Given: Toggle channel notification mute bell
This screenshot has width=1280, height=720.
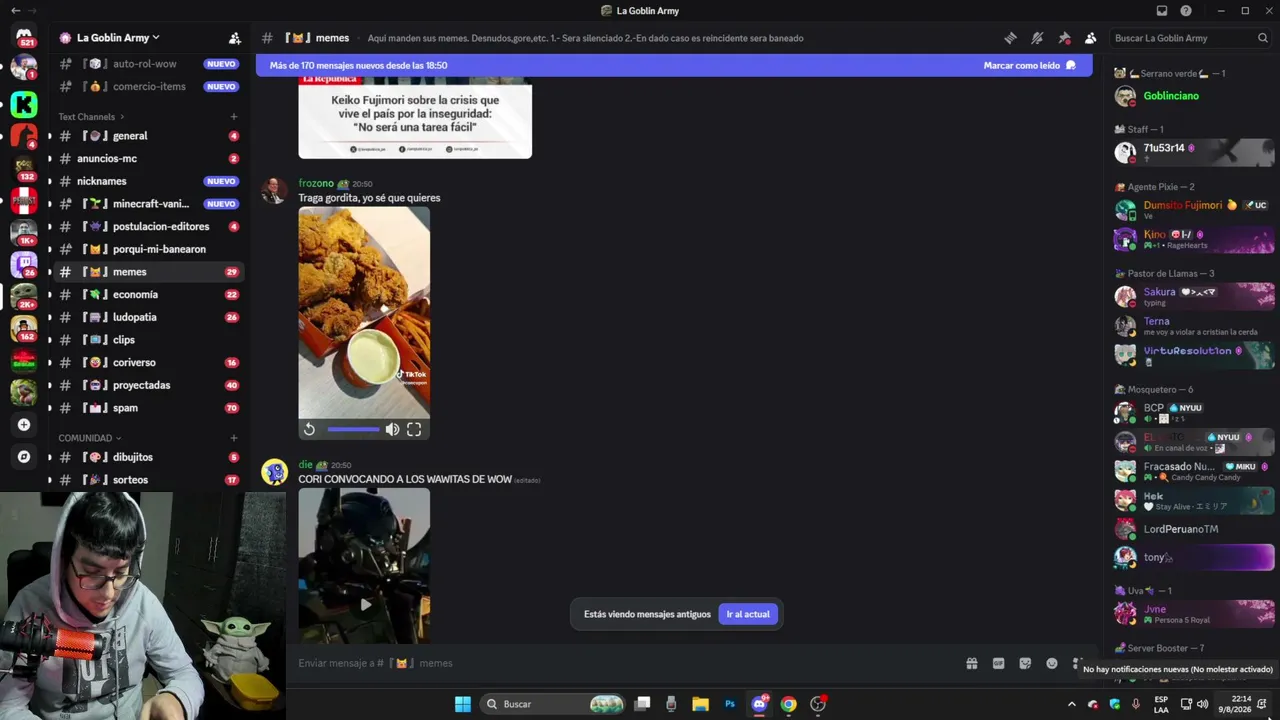Looking at the screenshot, I should (1037, 38).
